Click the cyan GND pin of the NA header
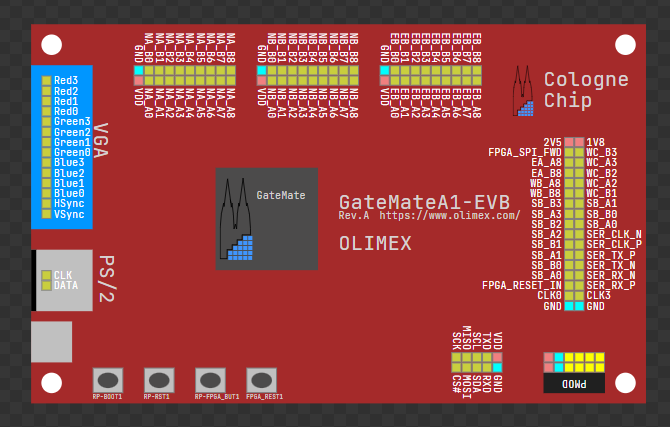The height and width of the screenshot is (427, 670). click(138, 70)
